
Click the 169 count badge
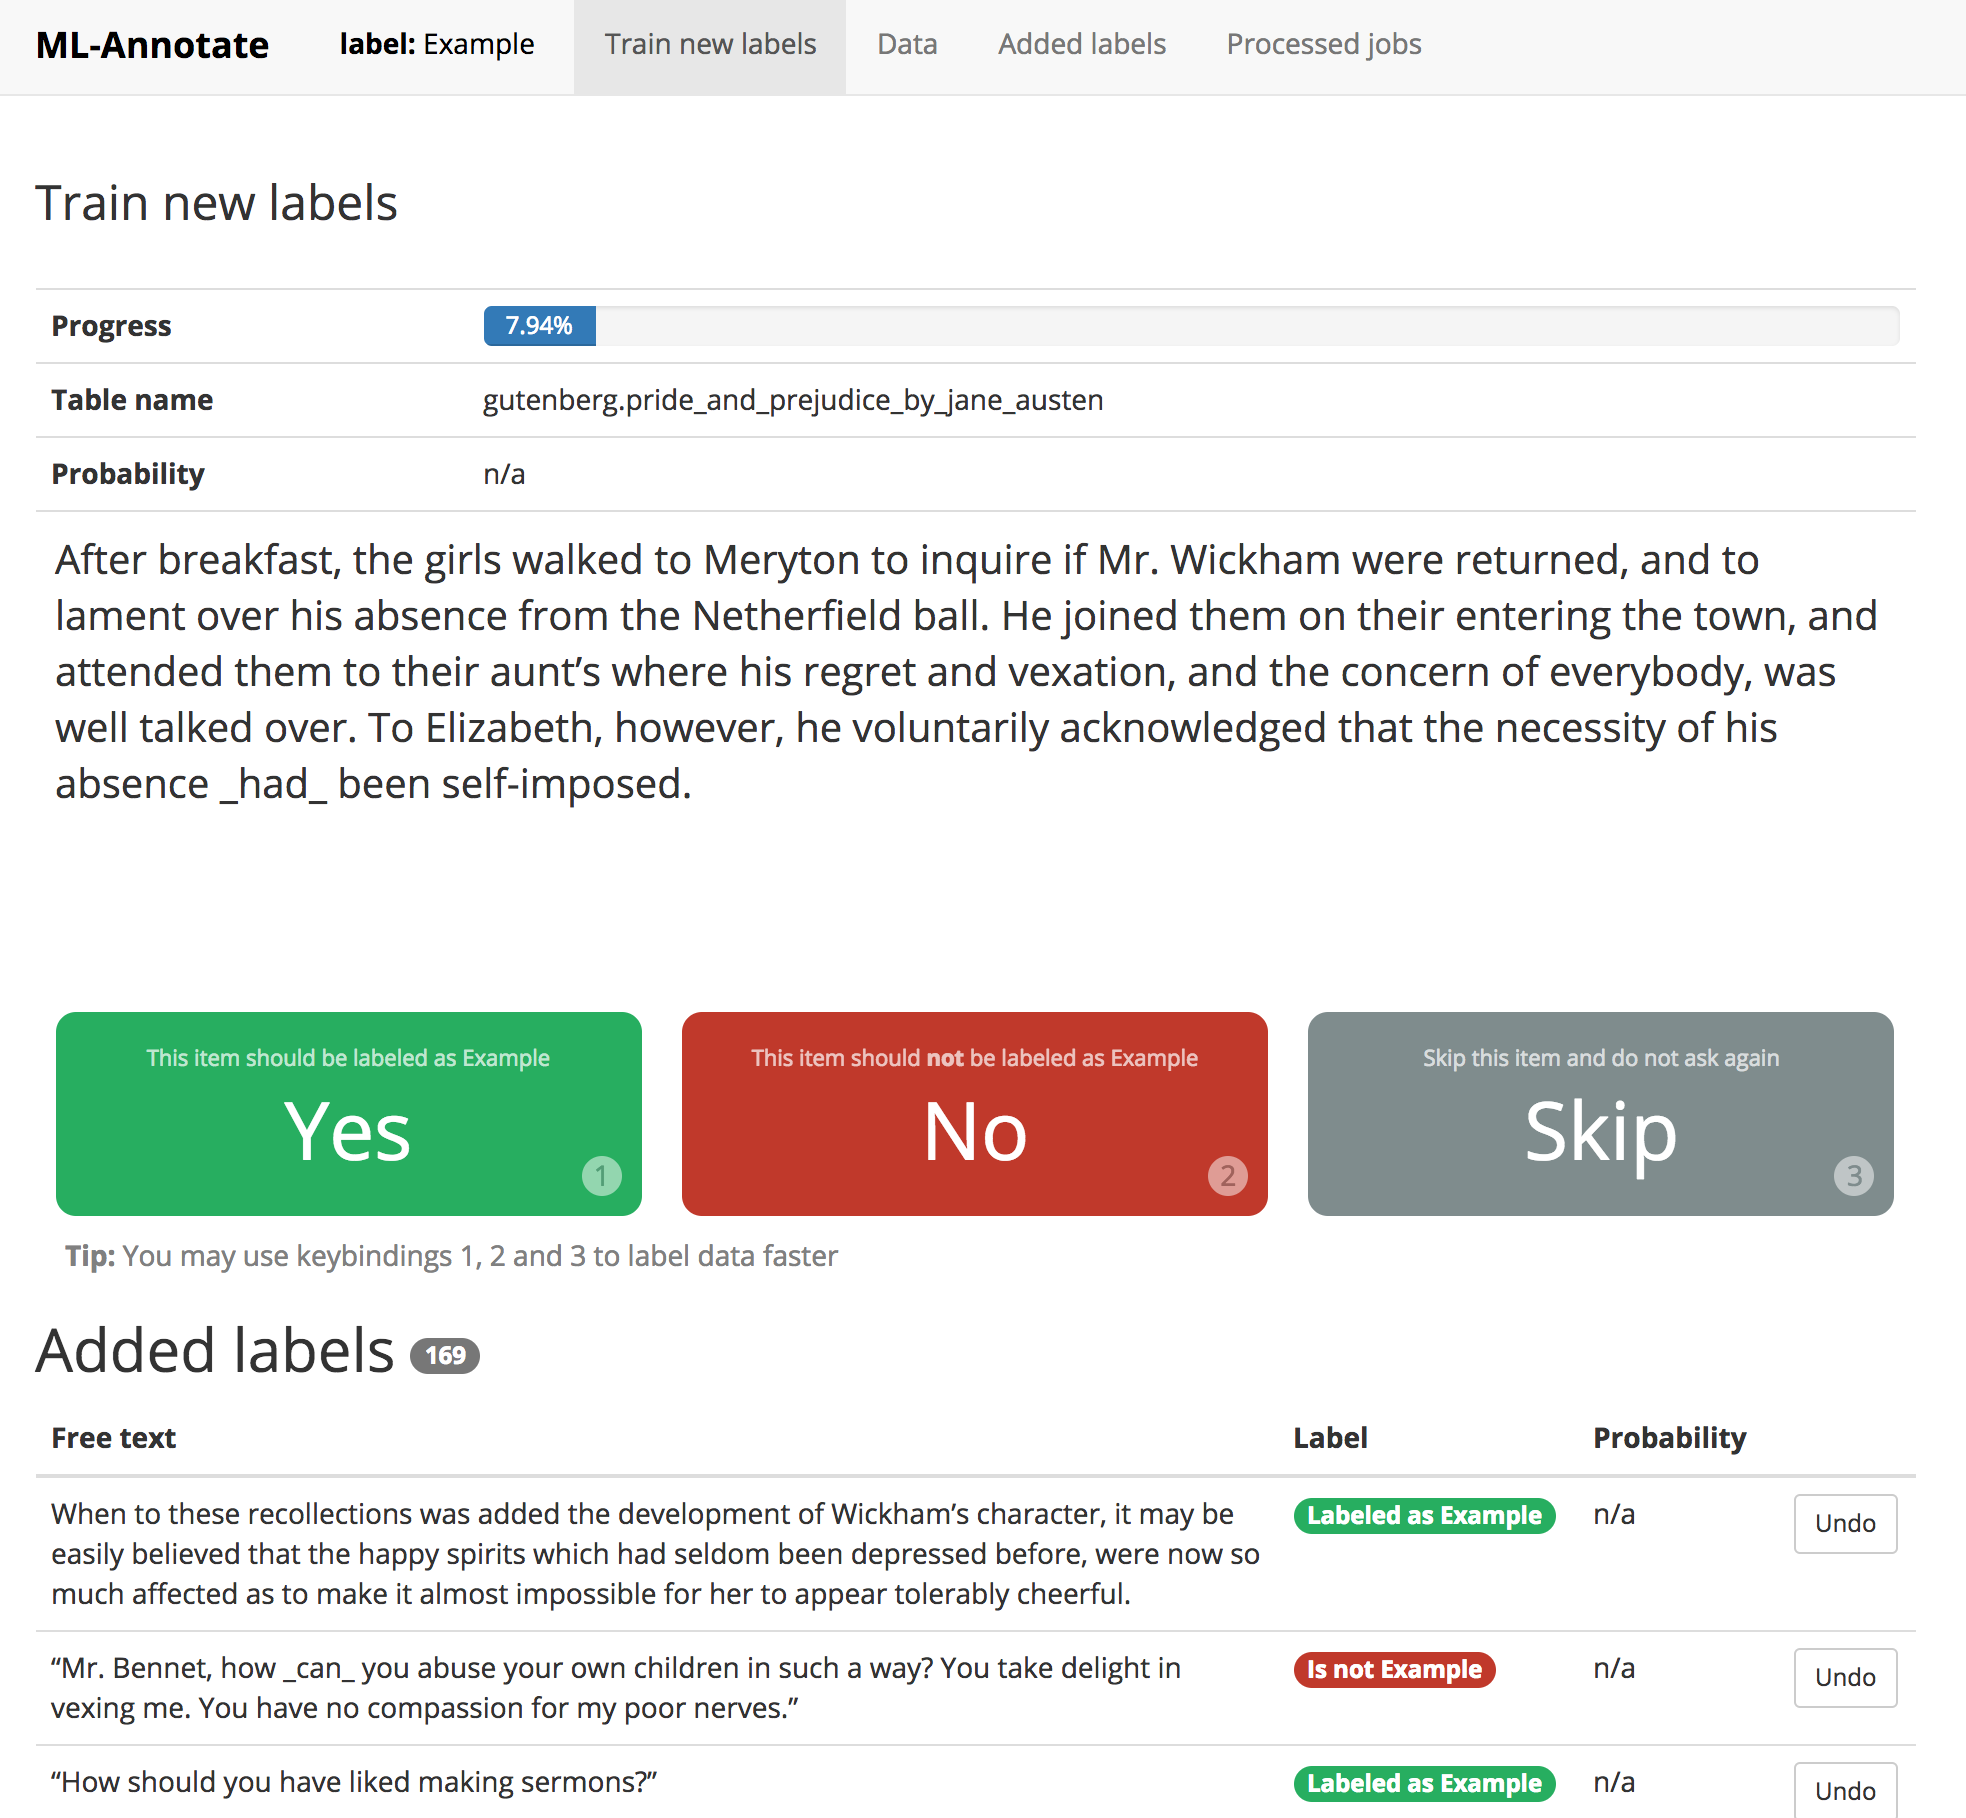coord(445,1355)
